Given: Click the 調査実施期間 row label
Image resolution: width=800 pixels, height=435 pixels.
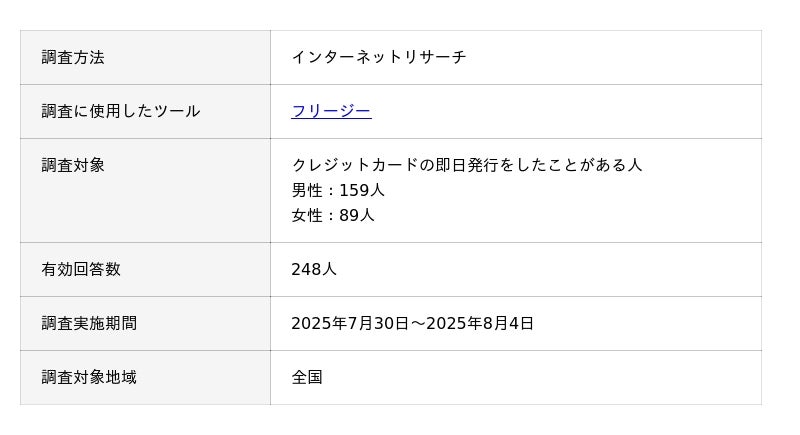Looking at the screenshot, I should [89, 323].
